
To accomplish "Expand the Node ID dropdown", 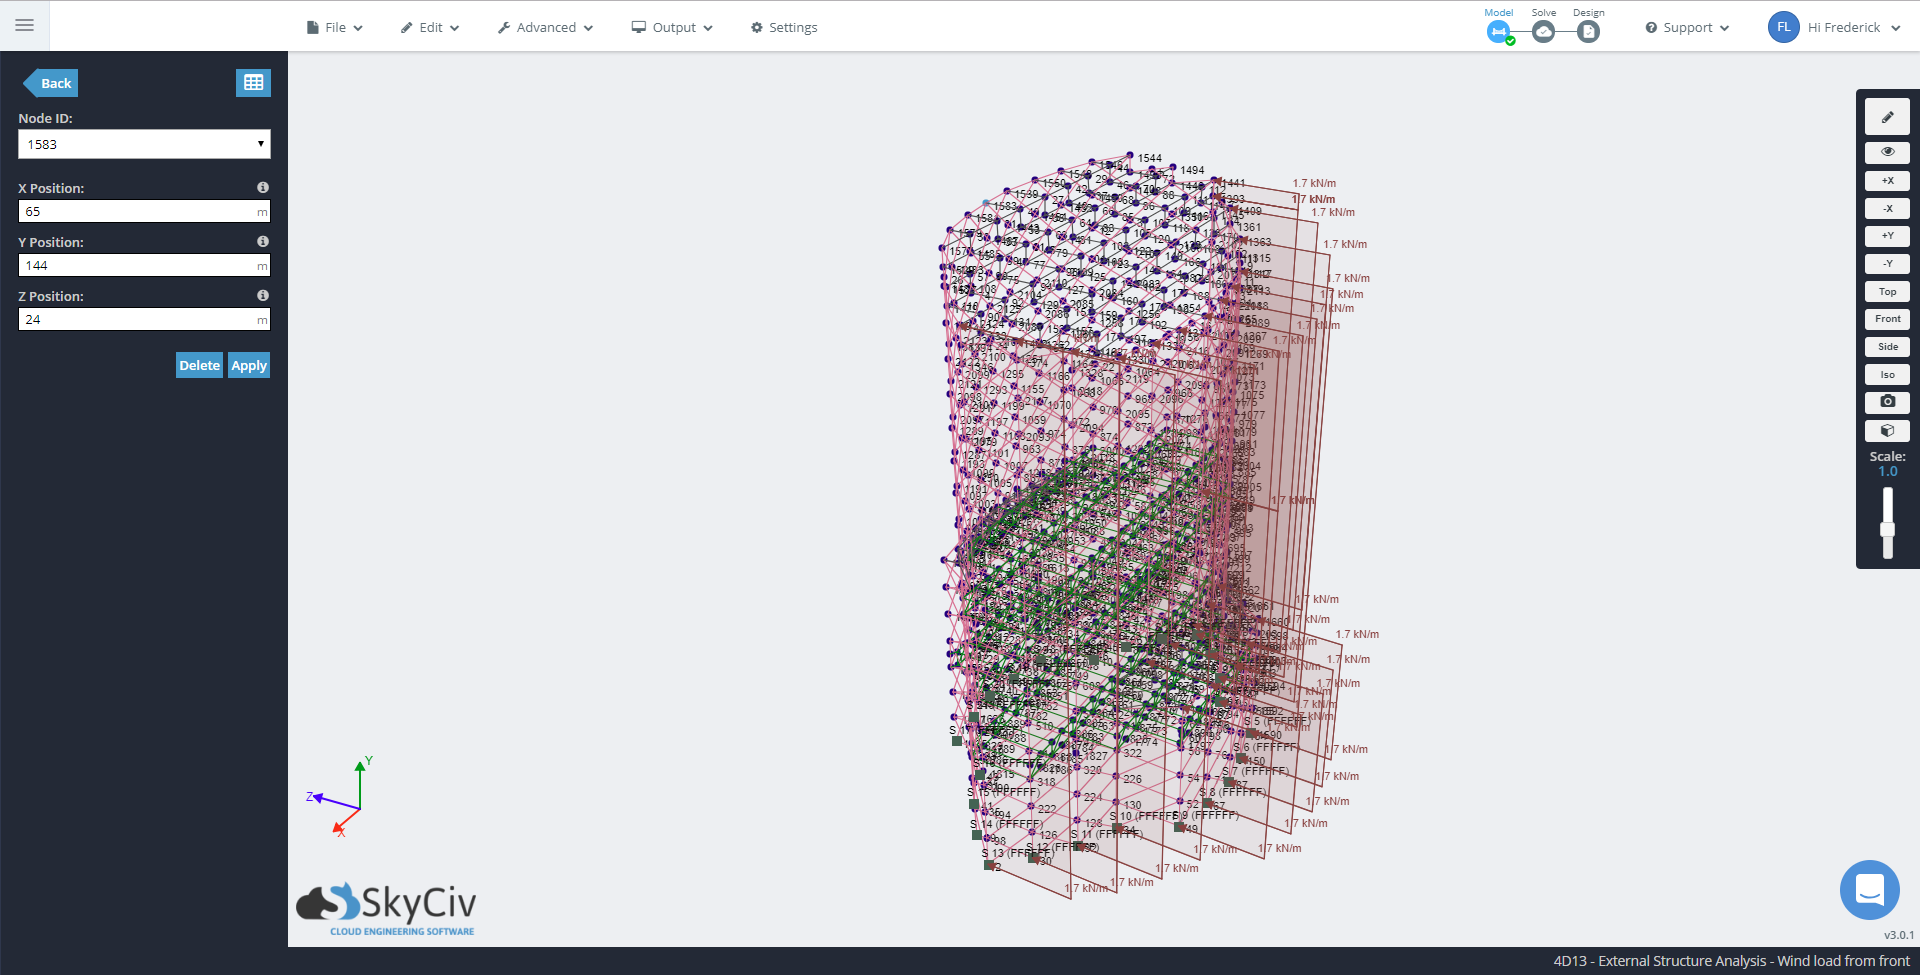I will (144, 144).
